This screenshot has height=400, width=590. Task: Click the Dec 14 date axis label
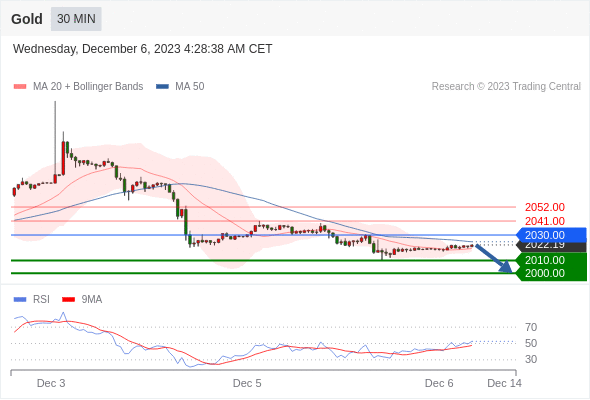pyautogui.click(x=505, y=383)
